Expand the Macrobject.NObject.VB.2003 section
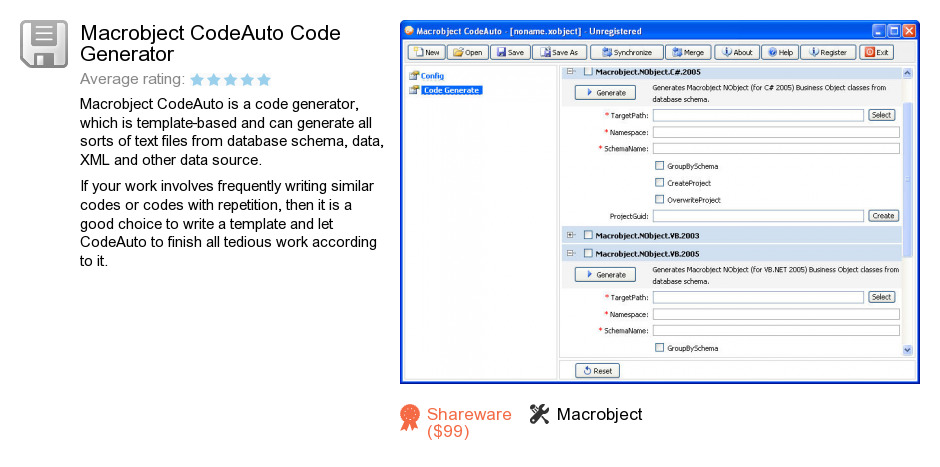The width and height of the screenshot is (940, 467). click(570, 235)
